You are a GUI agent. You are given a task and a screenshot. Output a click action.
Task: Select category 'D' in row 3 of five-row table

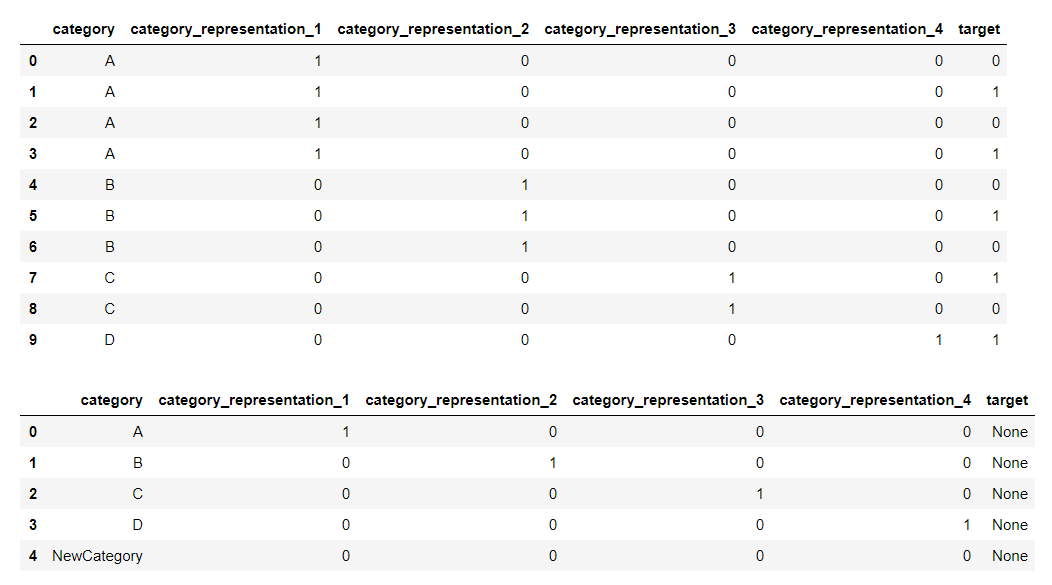[x=138, y=525]
